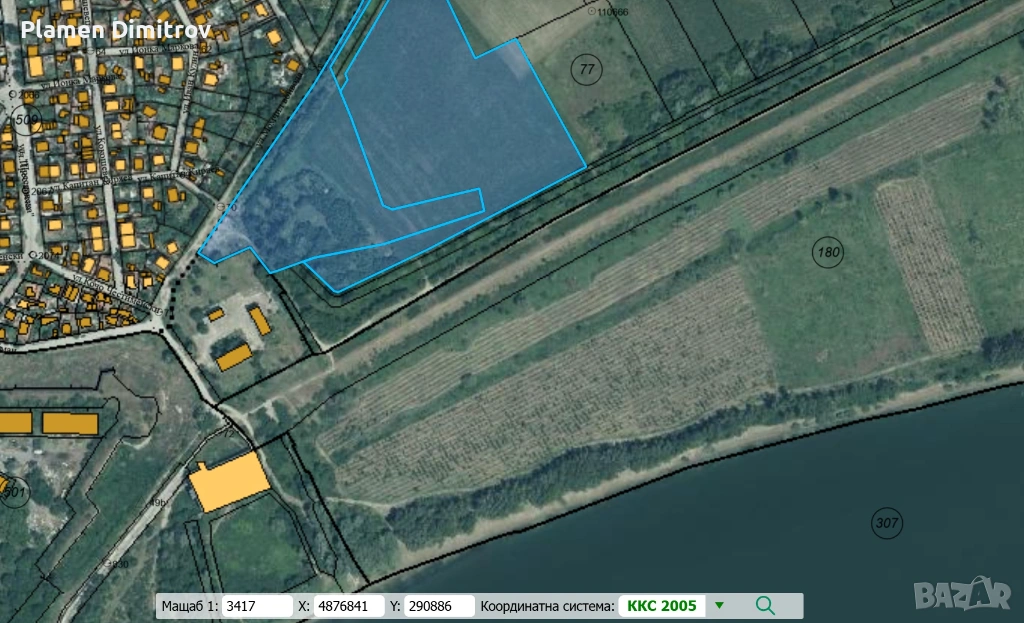Click circled parcel label 307 on the river
The image size is (1024, 623).
tap(886, 522)
